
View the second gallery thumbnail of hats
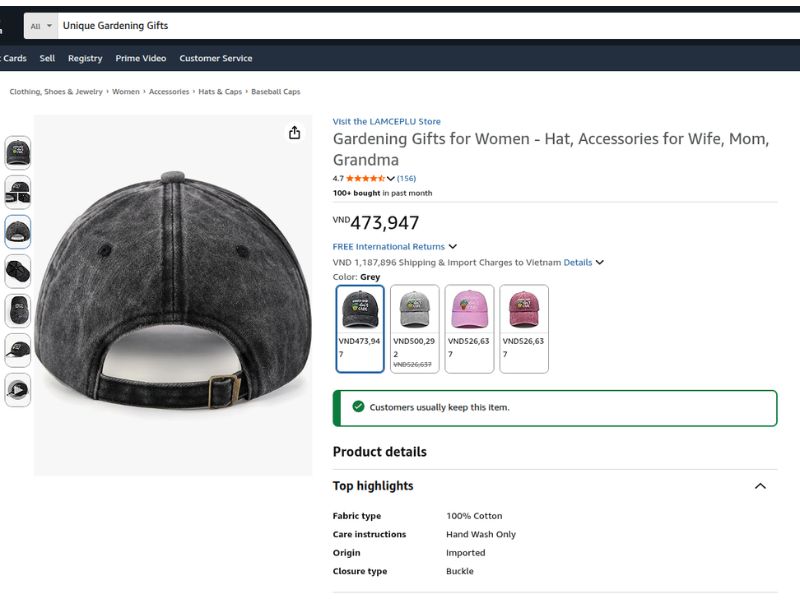click(18, 192)
